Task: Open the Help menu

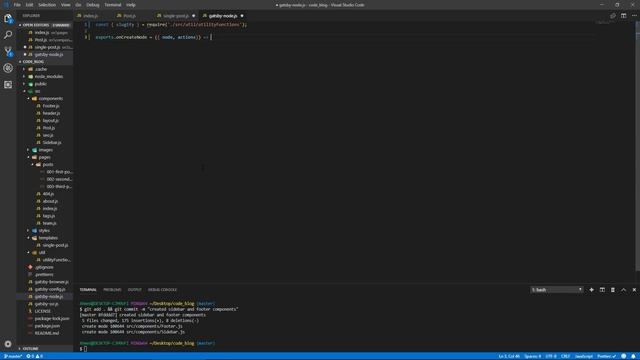Action: (131, 5)
